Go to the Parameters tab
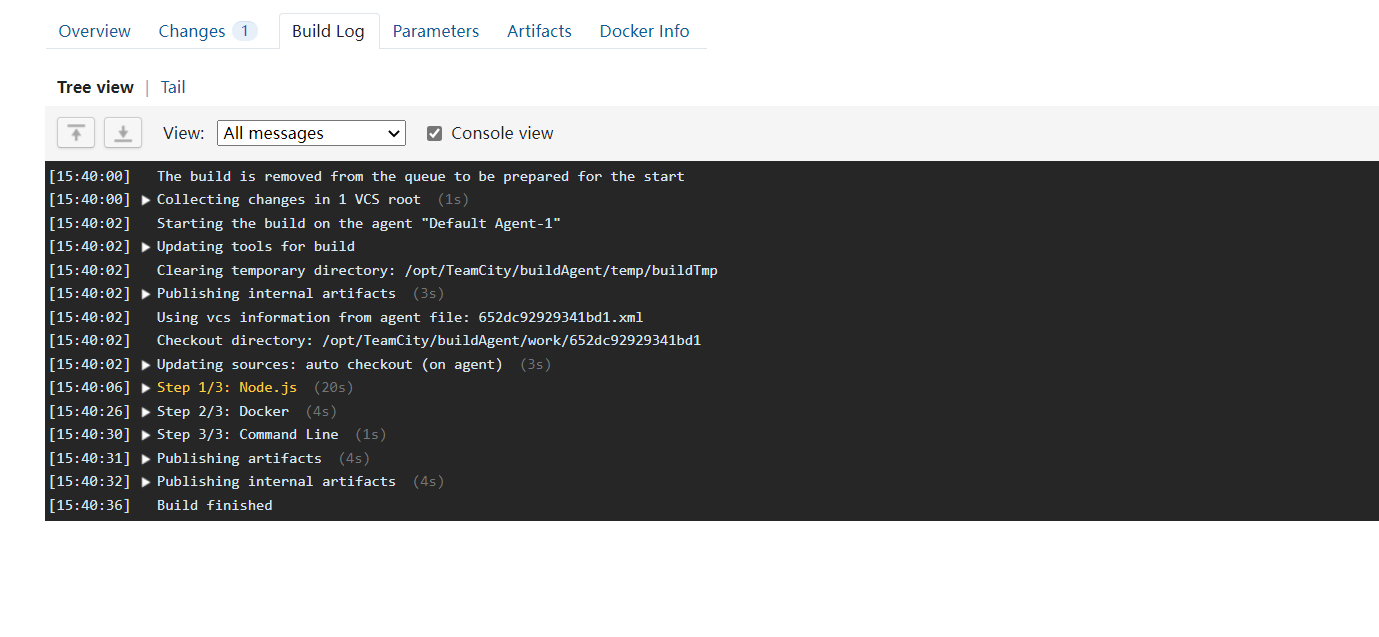The image size is (1379, 637). point(436,31)
